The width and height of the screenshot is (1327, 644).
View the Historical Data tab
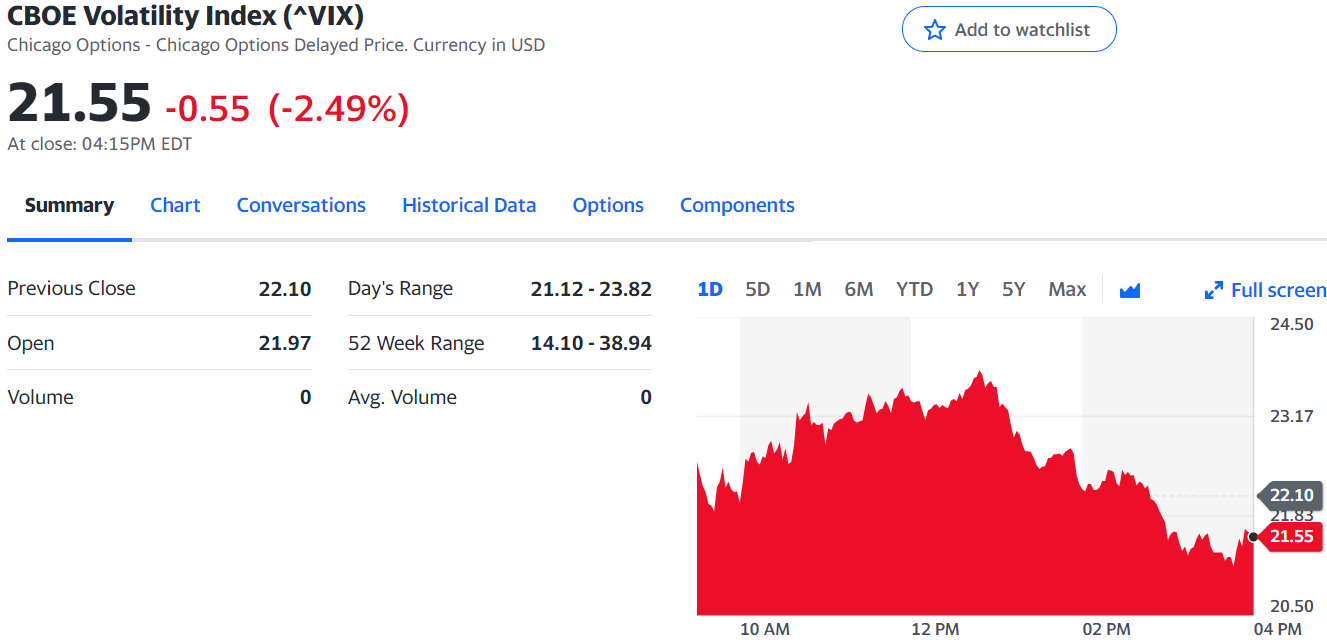click(469, 205)
